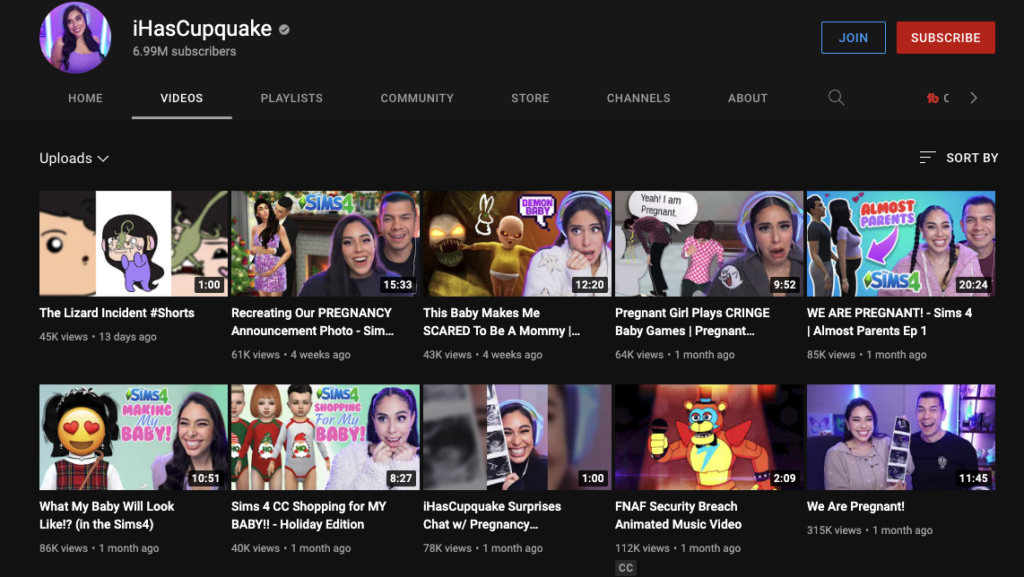Click the verified badge next to iHasCupquake

click(284, 29)
